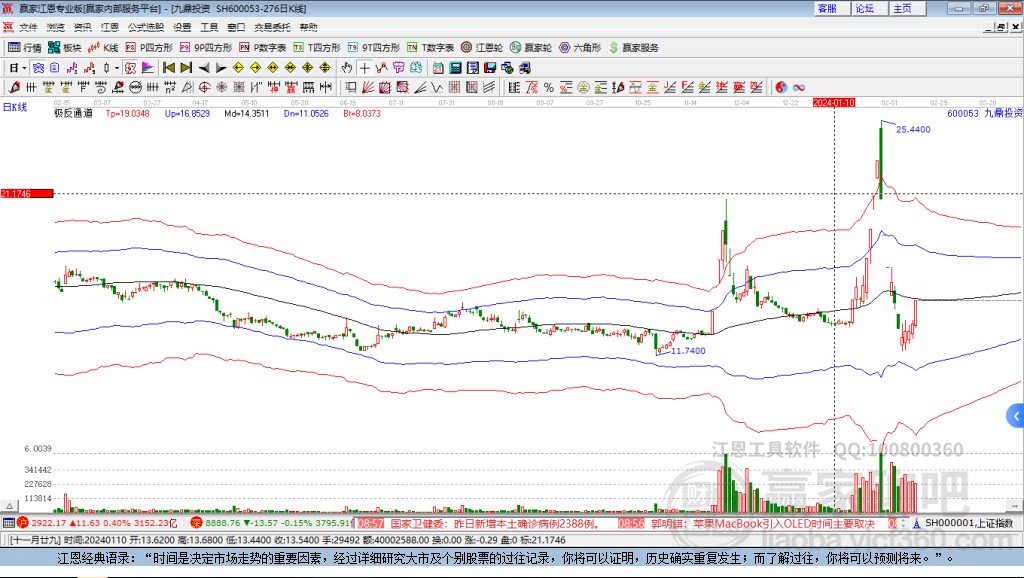Click the calculator icon in toolbar
This screenshot has width=1024, height=578.
tap(455, 68)
